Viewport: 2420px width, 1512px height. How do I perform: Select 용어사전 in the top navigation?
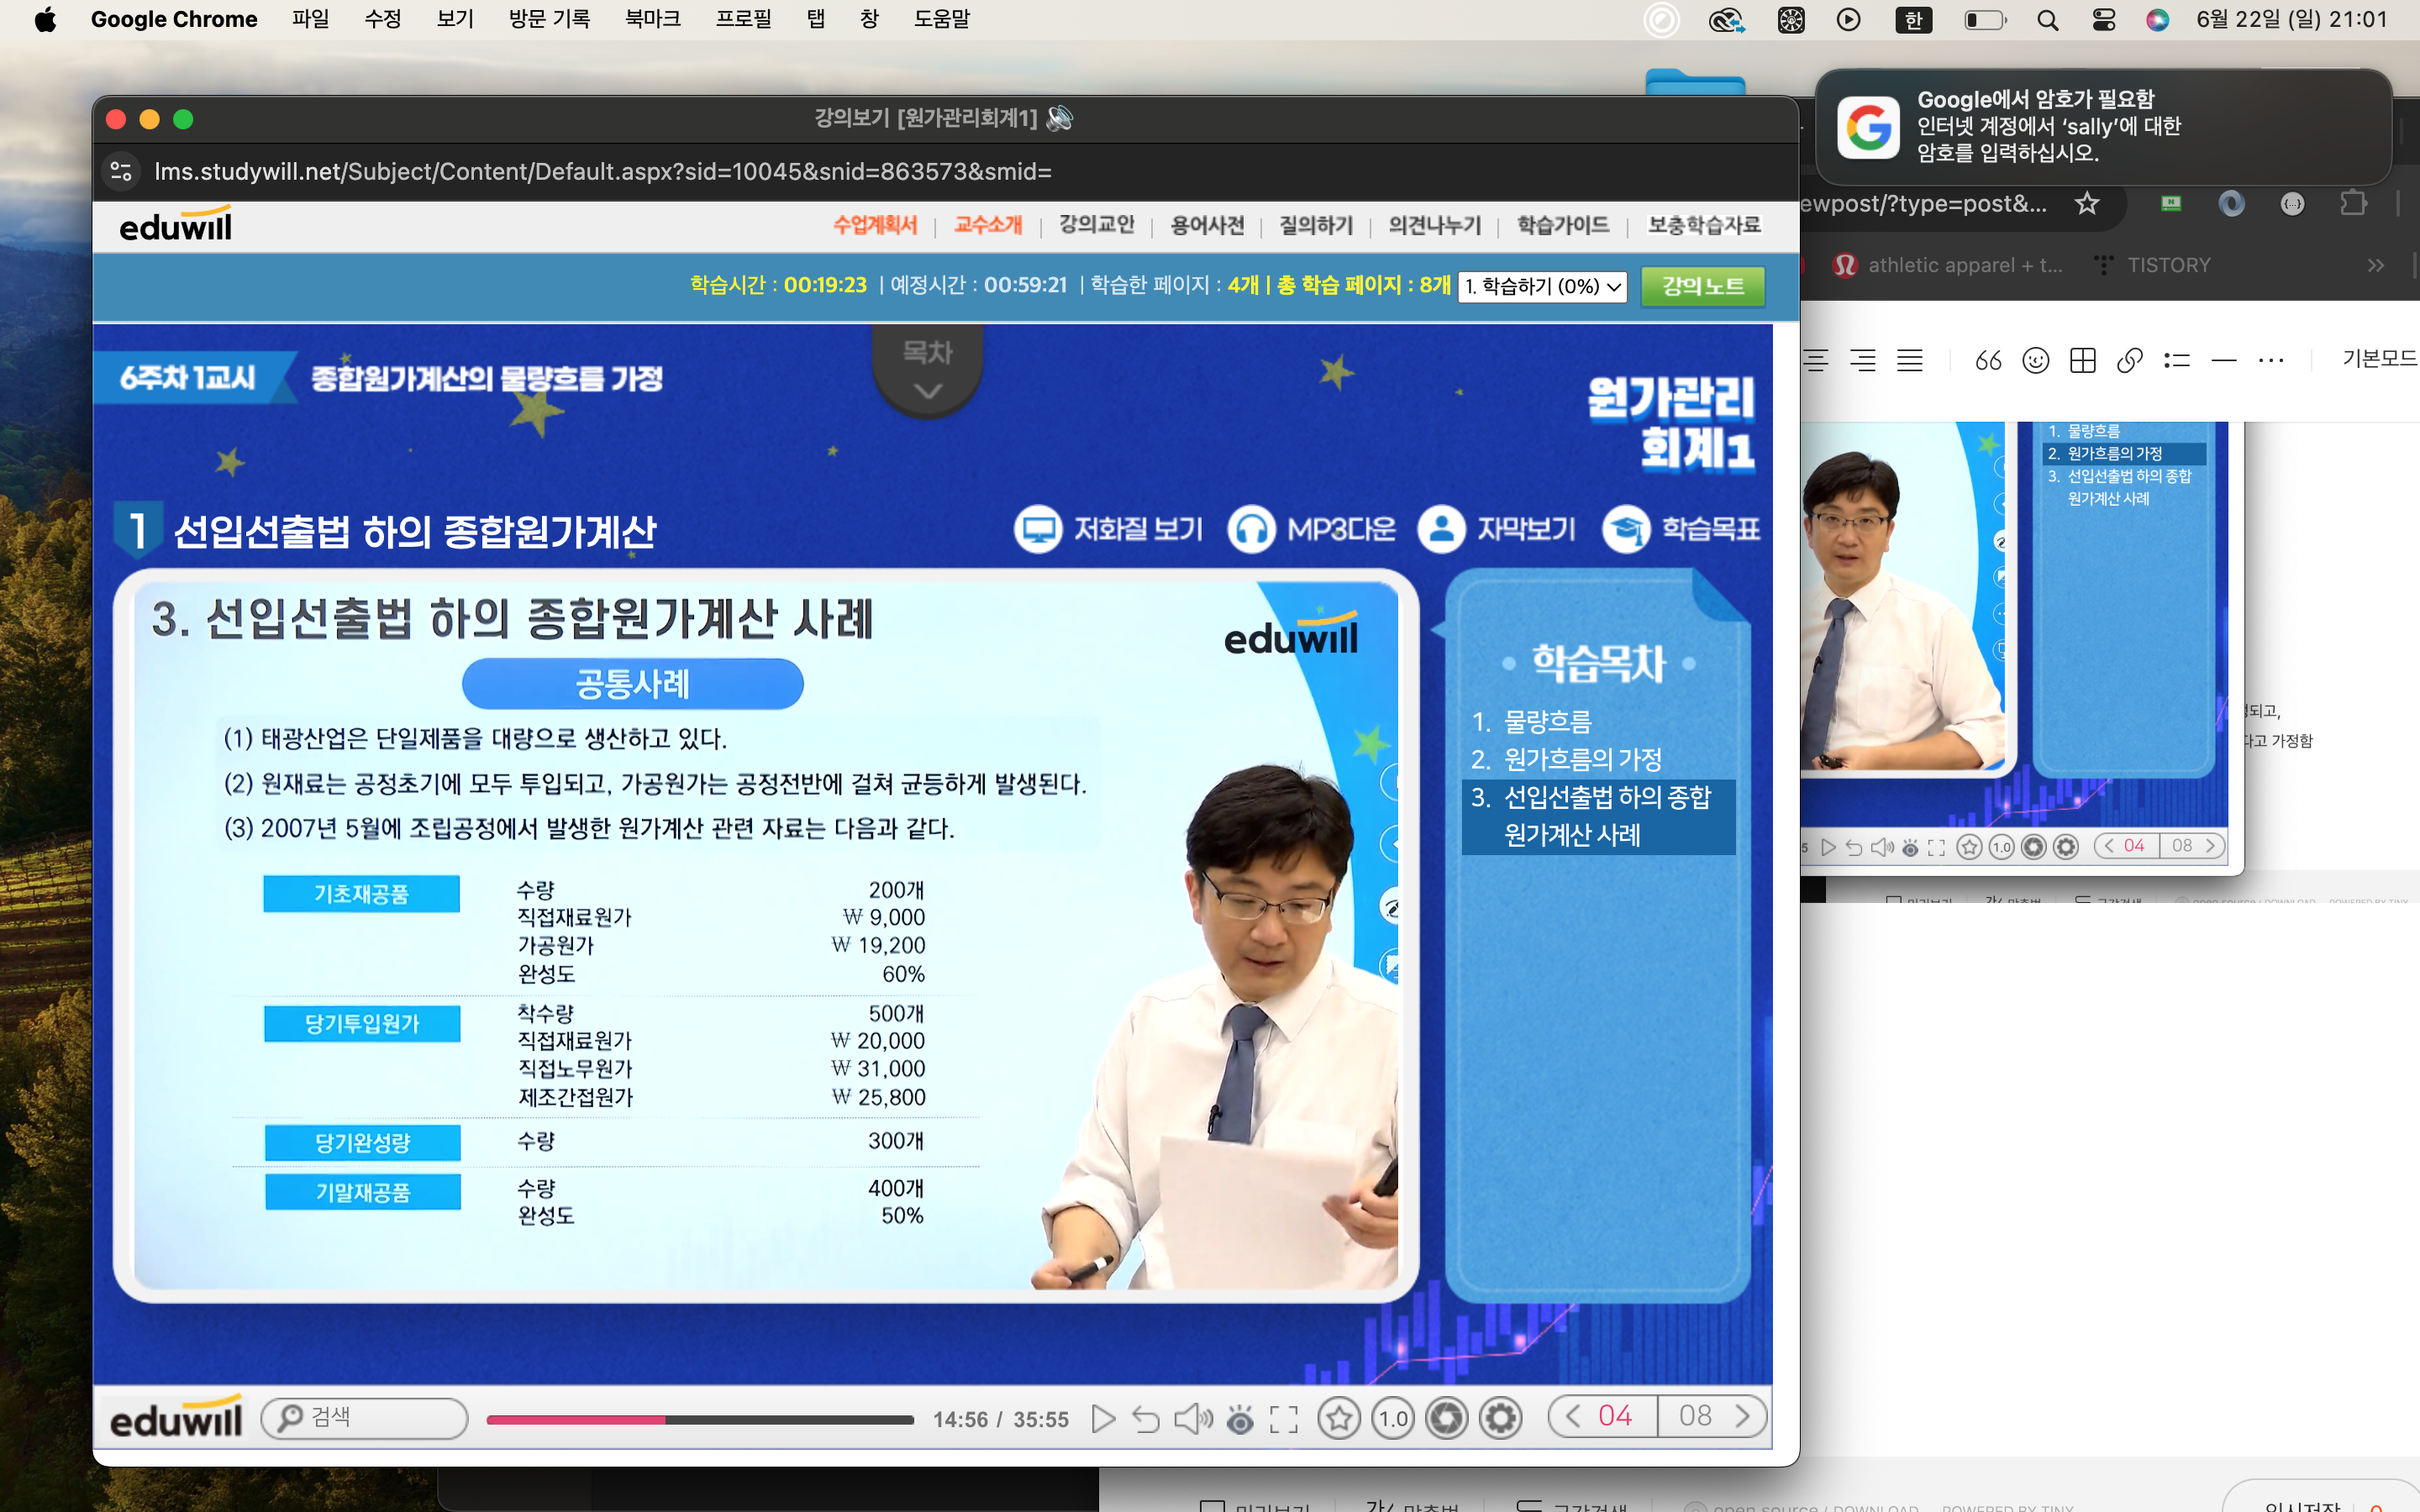tap(1207, 225)
